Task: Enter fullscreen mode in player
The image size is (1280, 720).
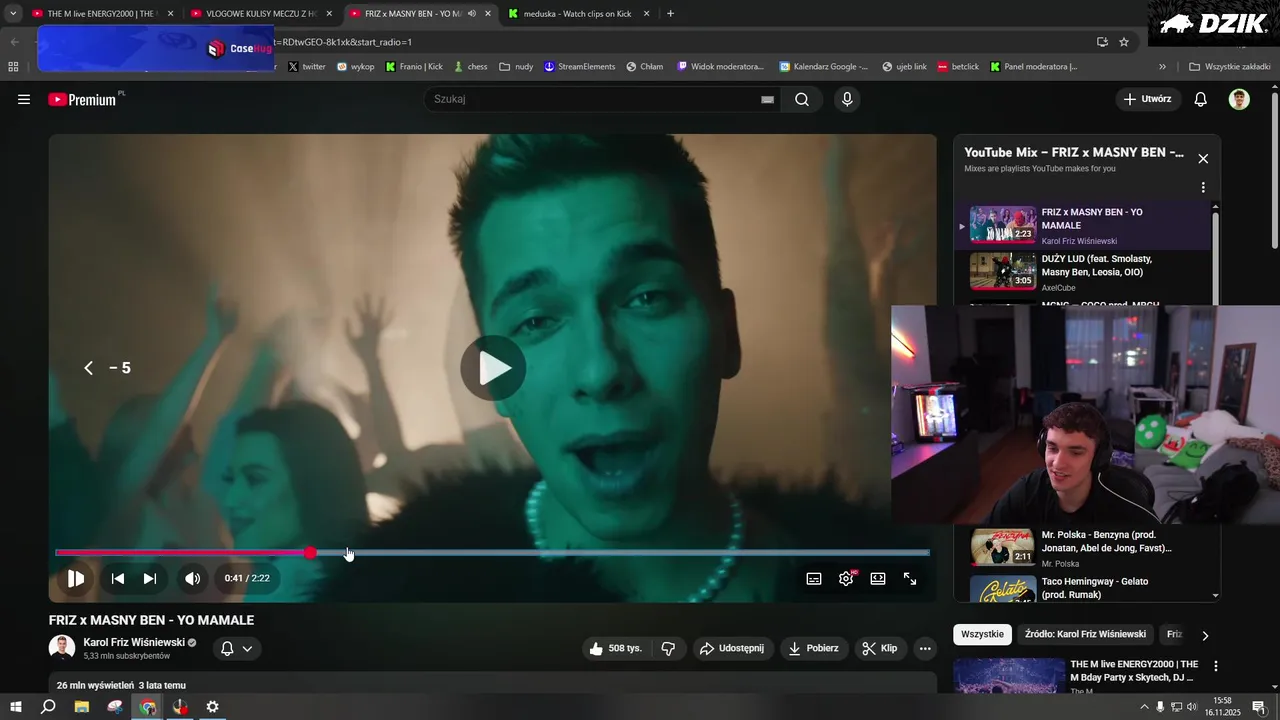Action: coord(910,578)
